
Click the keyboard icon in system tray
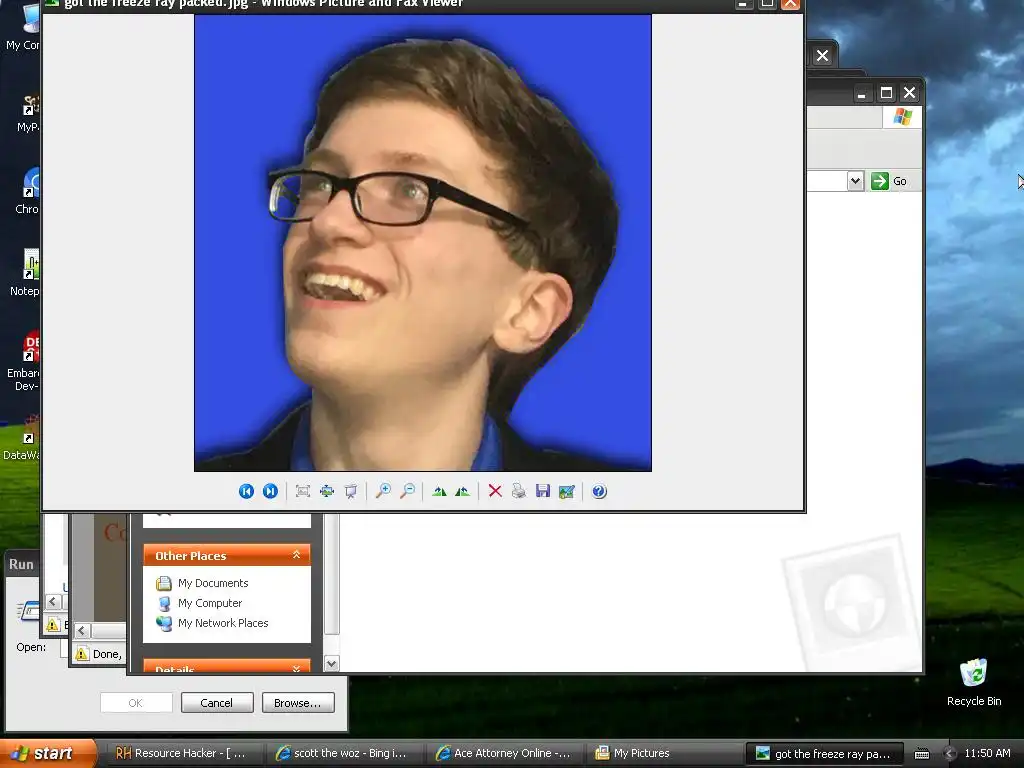click(921, 754)
